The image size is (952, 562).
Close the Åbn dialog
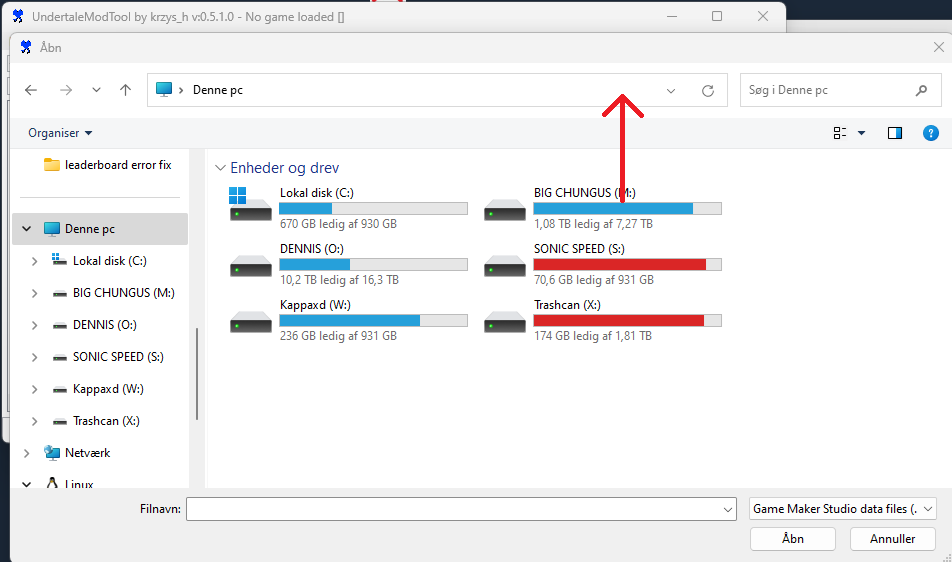click(x=938, y=47)
